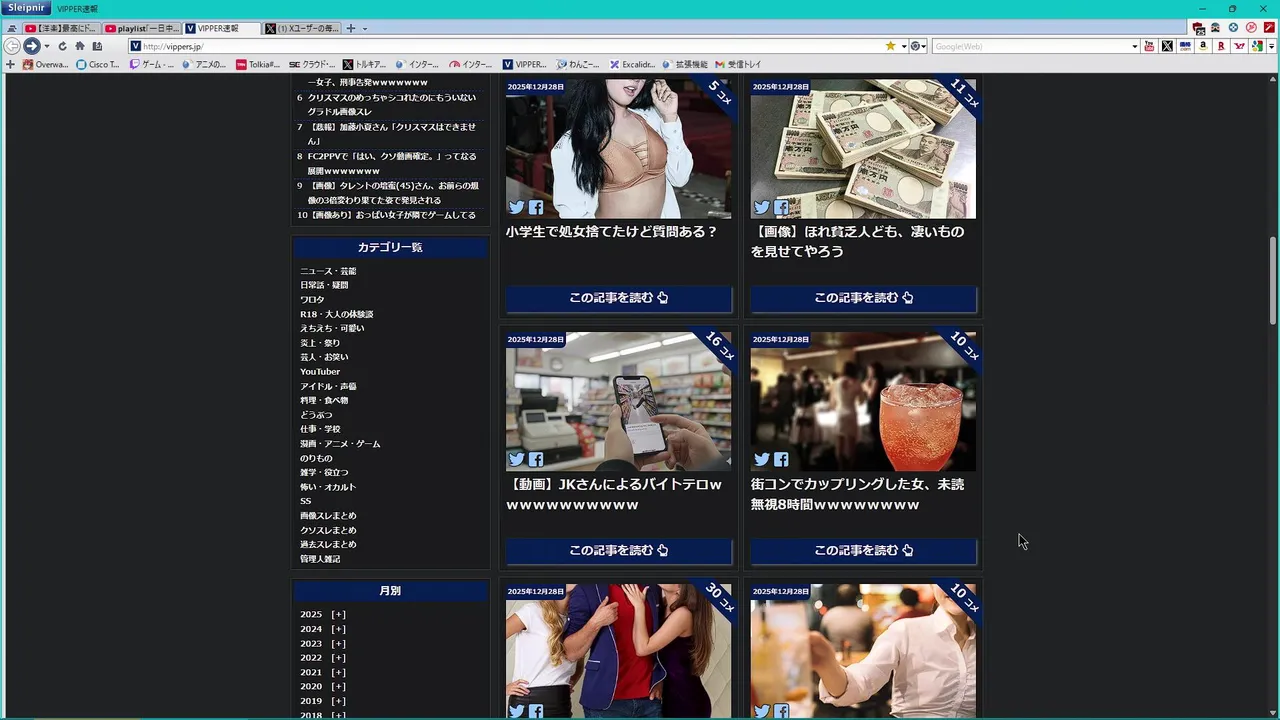1280x720 pixels.
Task: Open the convenience store phone thumbnail
Action: tap(618, 401)
